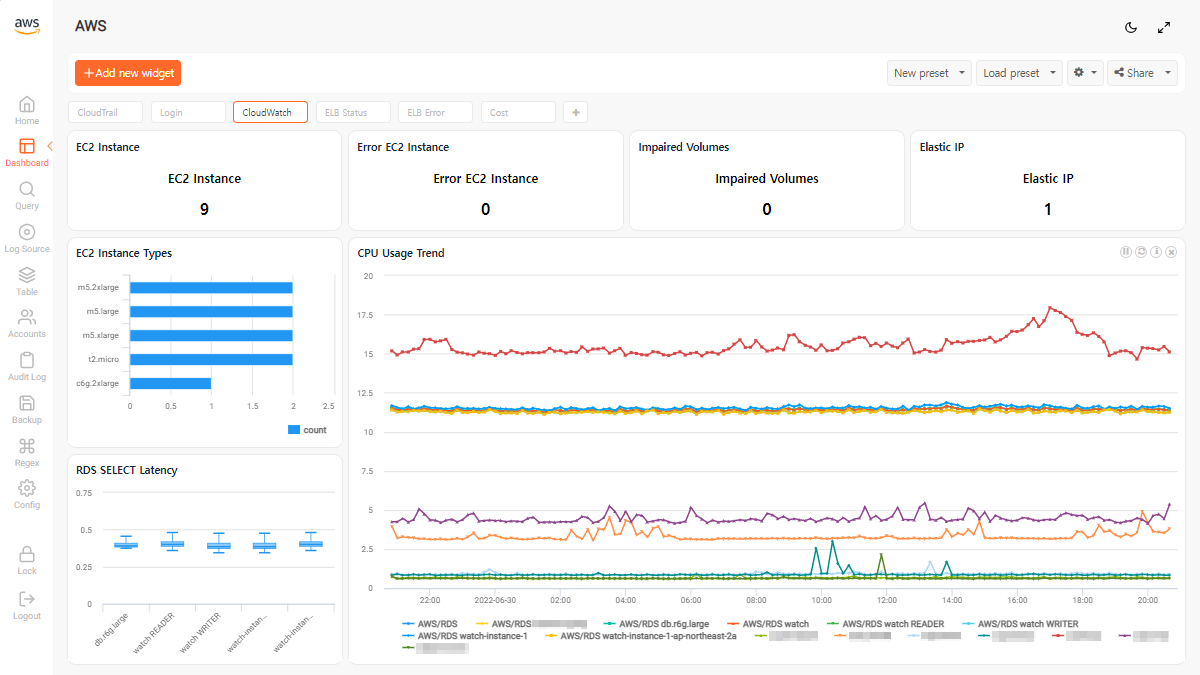
Task: Remove the CPU Usage Trend widget
Action: [1171, 252]
